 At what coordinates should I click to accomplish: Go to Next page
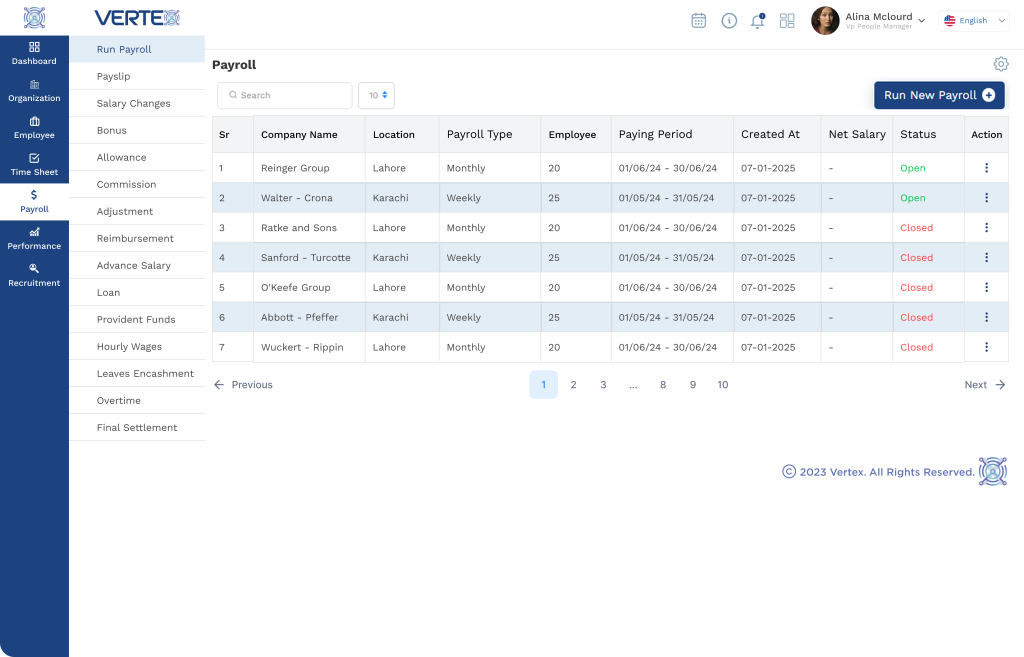pos(985,385)
